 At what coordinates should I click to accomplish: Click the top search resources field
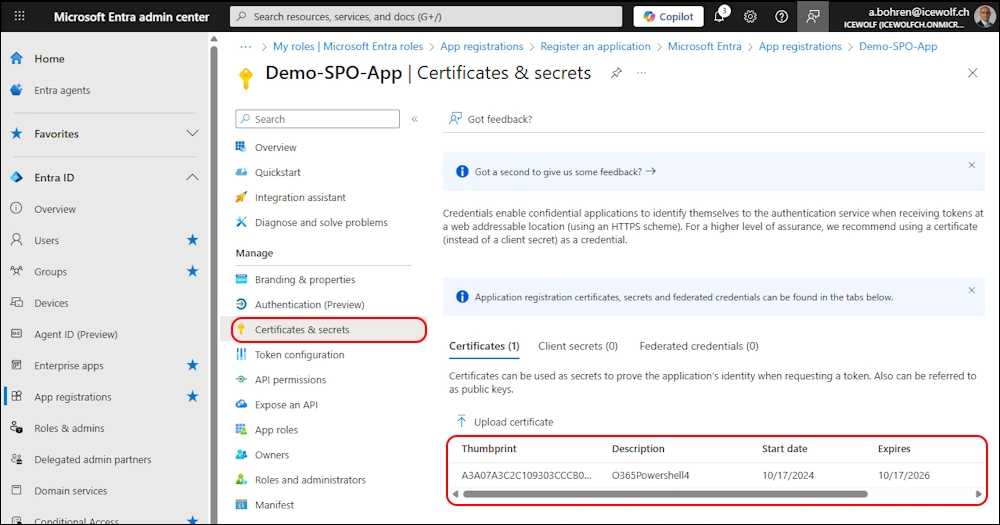[425, 17]
